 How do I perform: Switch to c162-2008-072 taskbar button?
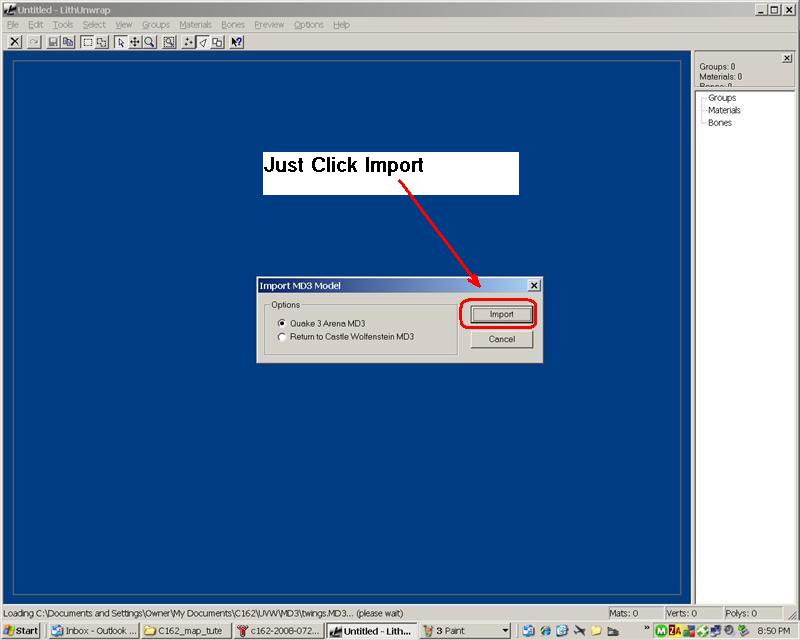tap(279, 631)
